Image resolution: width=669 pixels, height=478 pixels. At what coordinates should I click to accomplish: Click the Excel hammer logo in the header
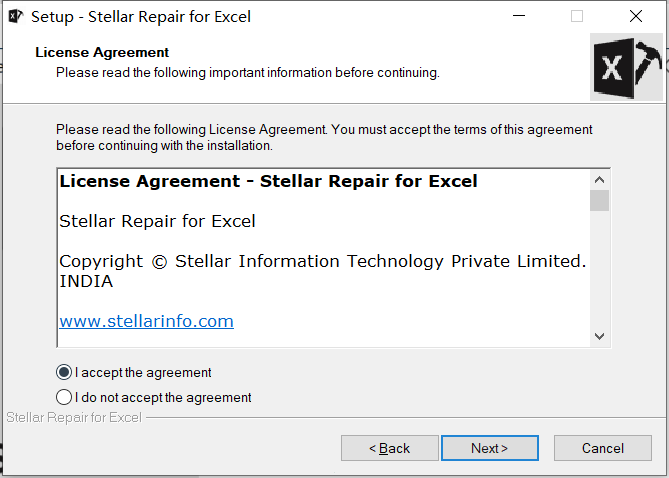pos(627,68)
